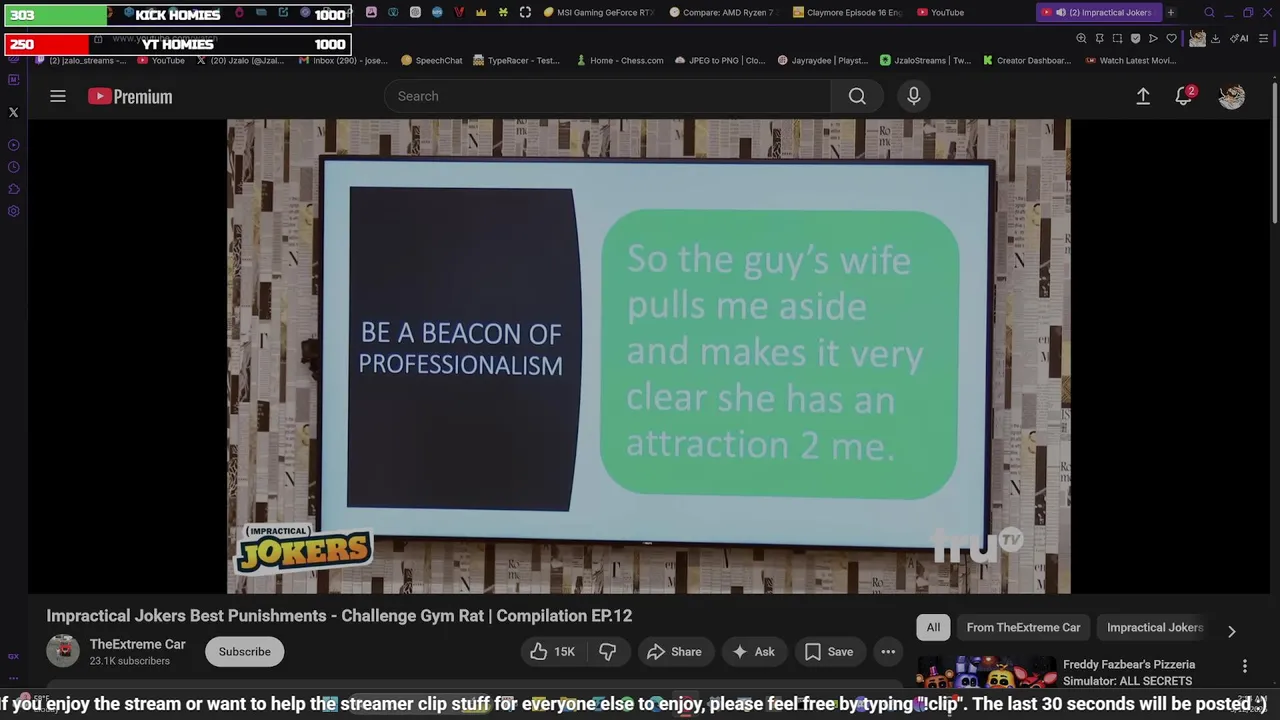
Task: Open the Home - Chess.com bookmark
Action: pyautogui.click(x=619, y=60)
